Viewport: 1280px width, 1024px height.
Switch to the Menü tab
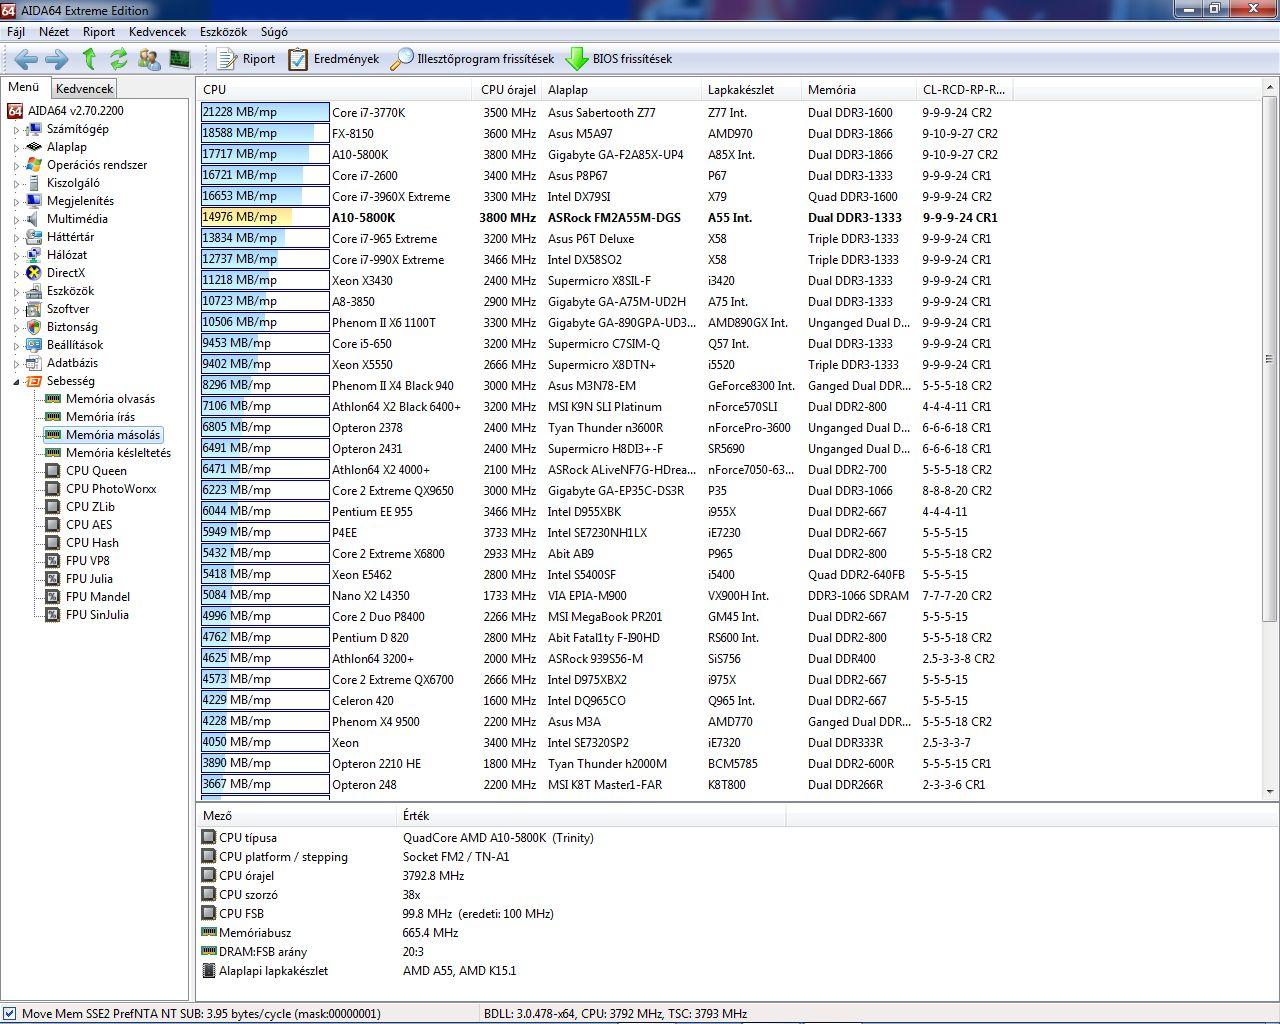pos(24,87)
